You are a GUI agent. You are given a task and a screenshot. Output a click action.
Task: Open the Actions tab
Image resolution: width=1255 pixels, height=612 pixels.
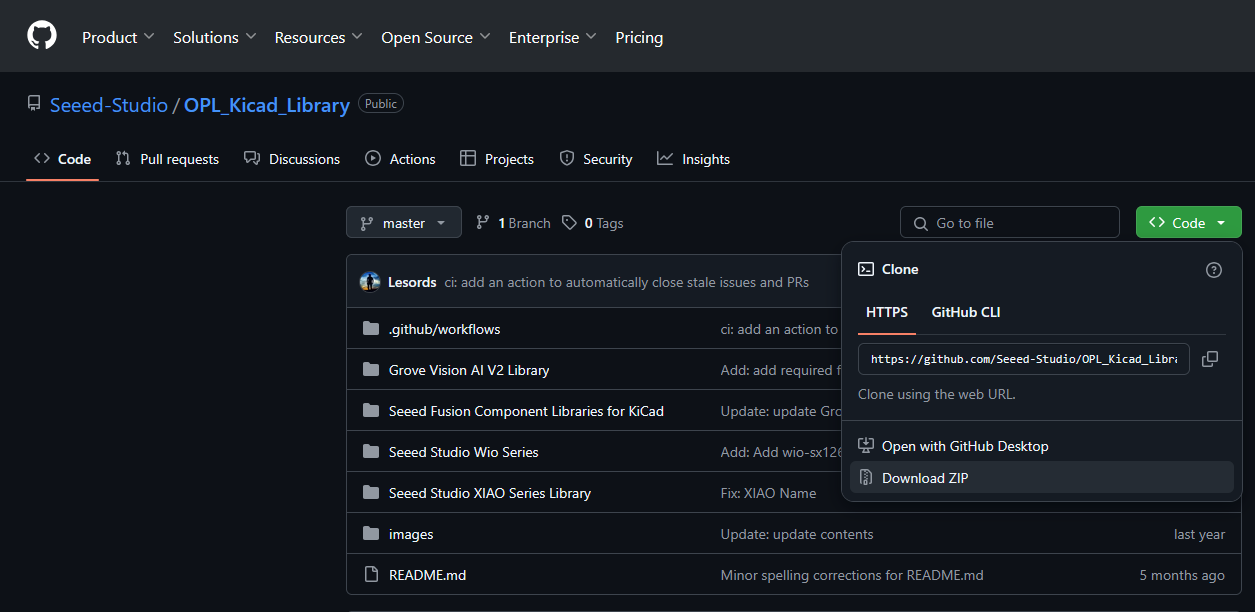400,159
